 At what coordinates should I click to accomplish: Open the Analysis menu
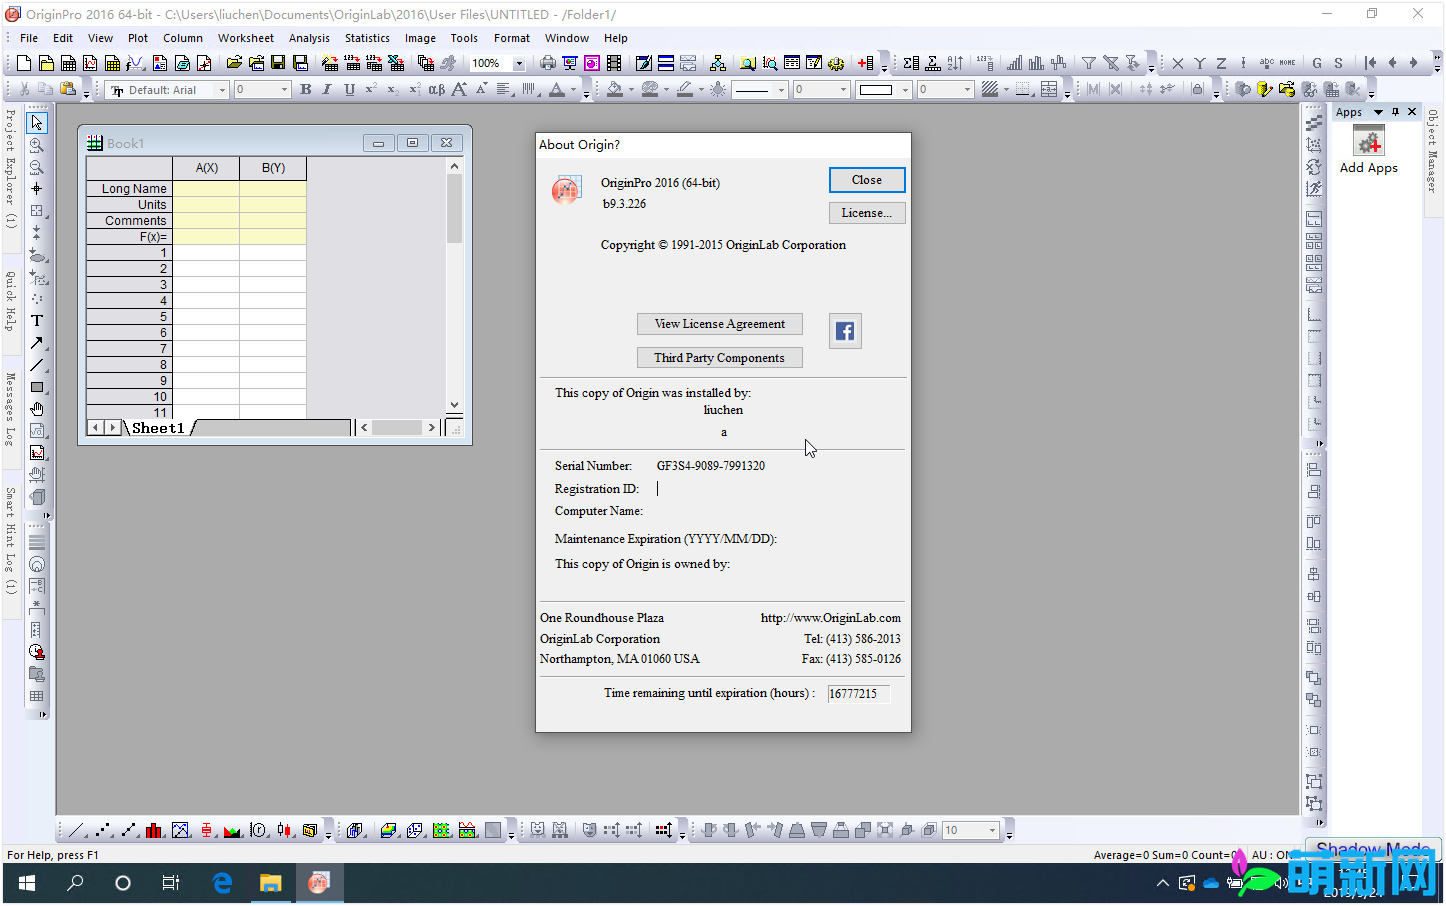[x=309, y=38]
